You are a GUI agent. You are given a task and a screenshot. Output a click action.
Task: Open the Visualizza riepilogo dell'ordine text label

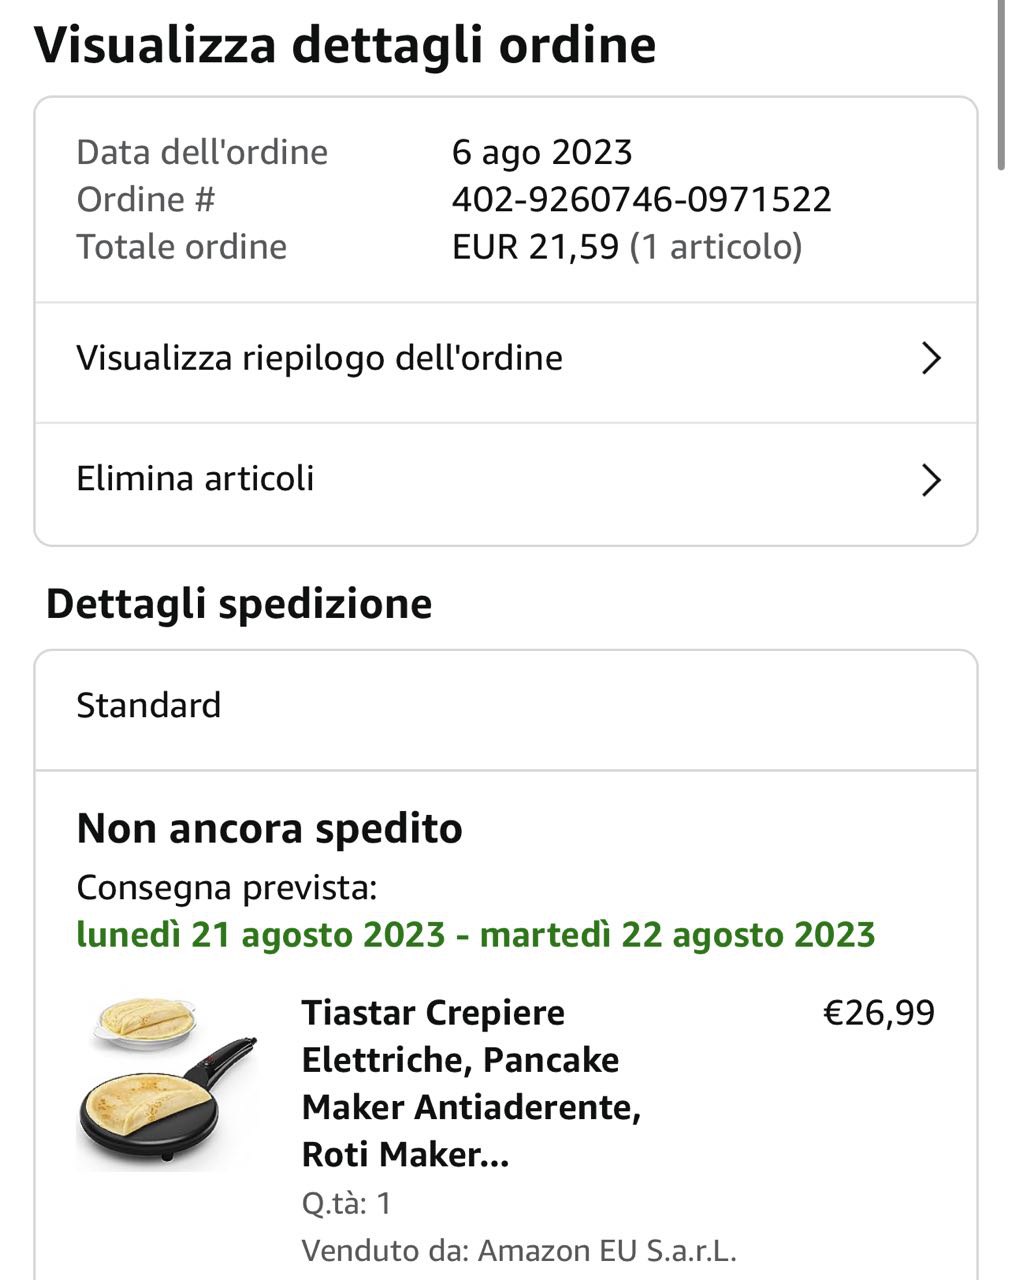pyautogui.click(x=319, y=358)
